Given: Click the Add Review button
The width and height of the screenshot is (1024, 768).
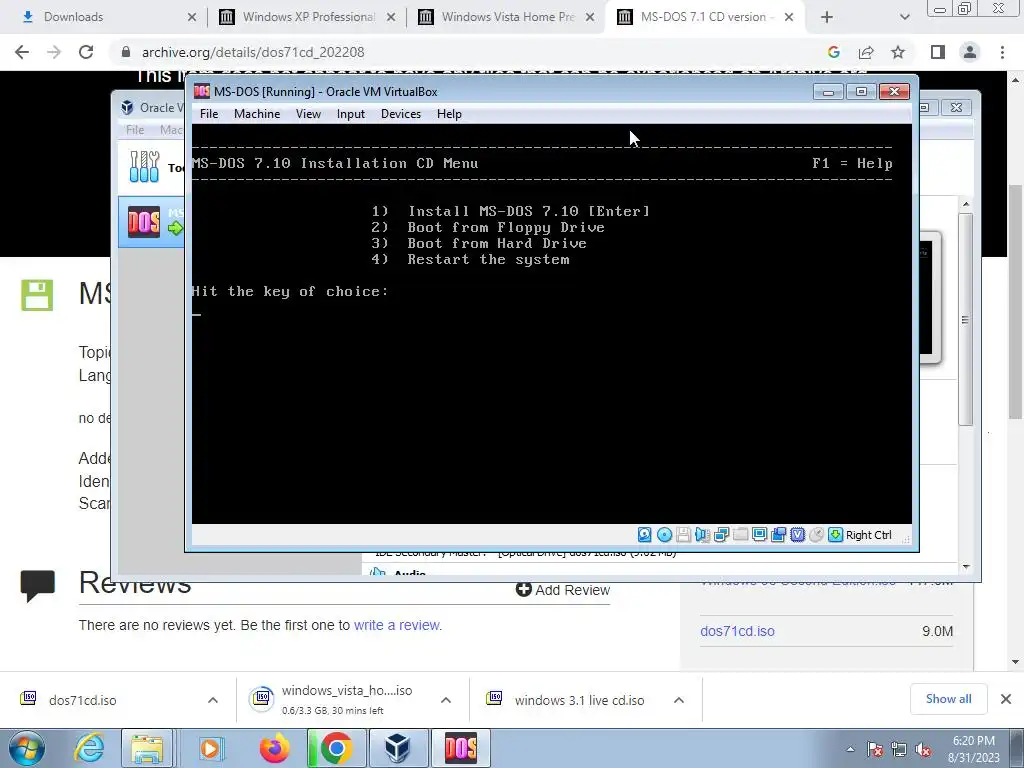Looking at the screenshot, I should coord(563,590).
